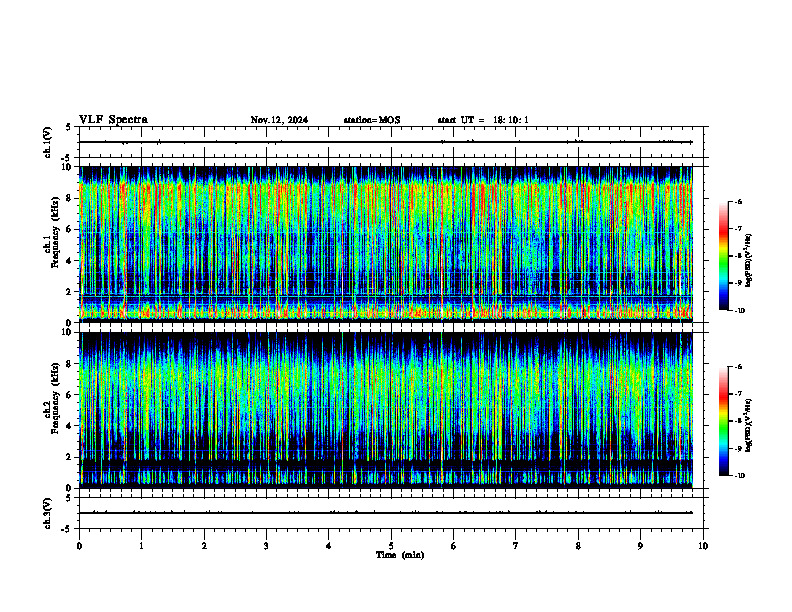Click the ch.2 colorbar PSD unit label

click(x=749, y=426)
